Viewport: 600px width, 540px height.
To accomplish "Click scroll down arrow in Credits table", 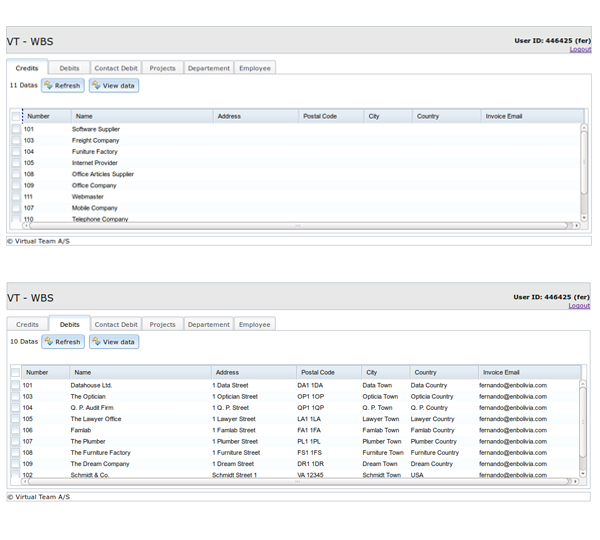I will [584, 218].
